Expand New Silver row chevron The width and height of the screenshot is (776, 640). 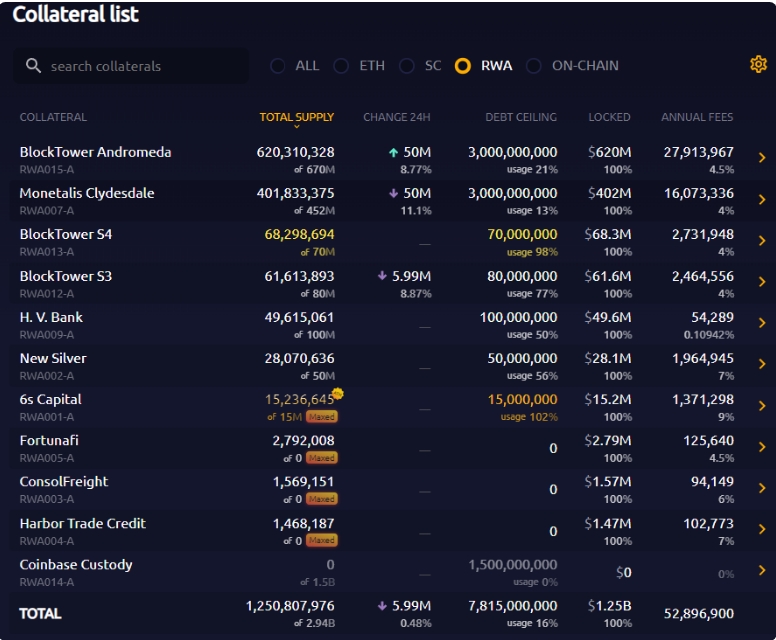tap(762, 364)
